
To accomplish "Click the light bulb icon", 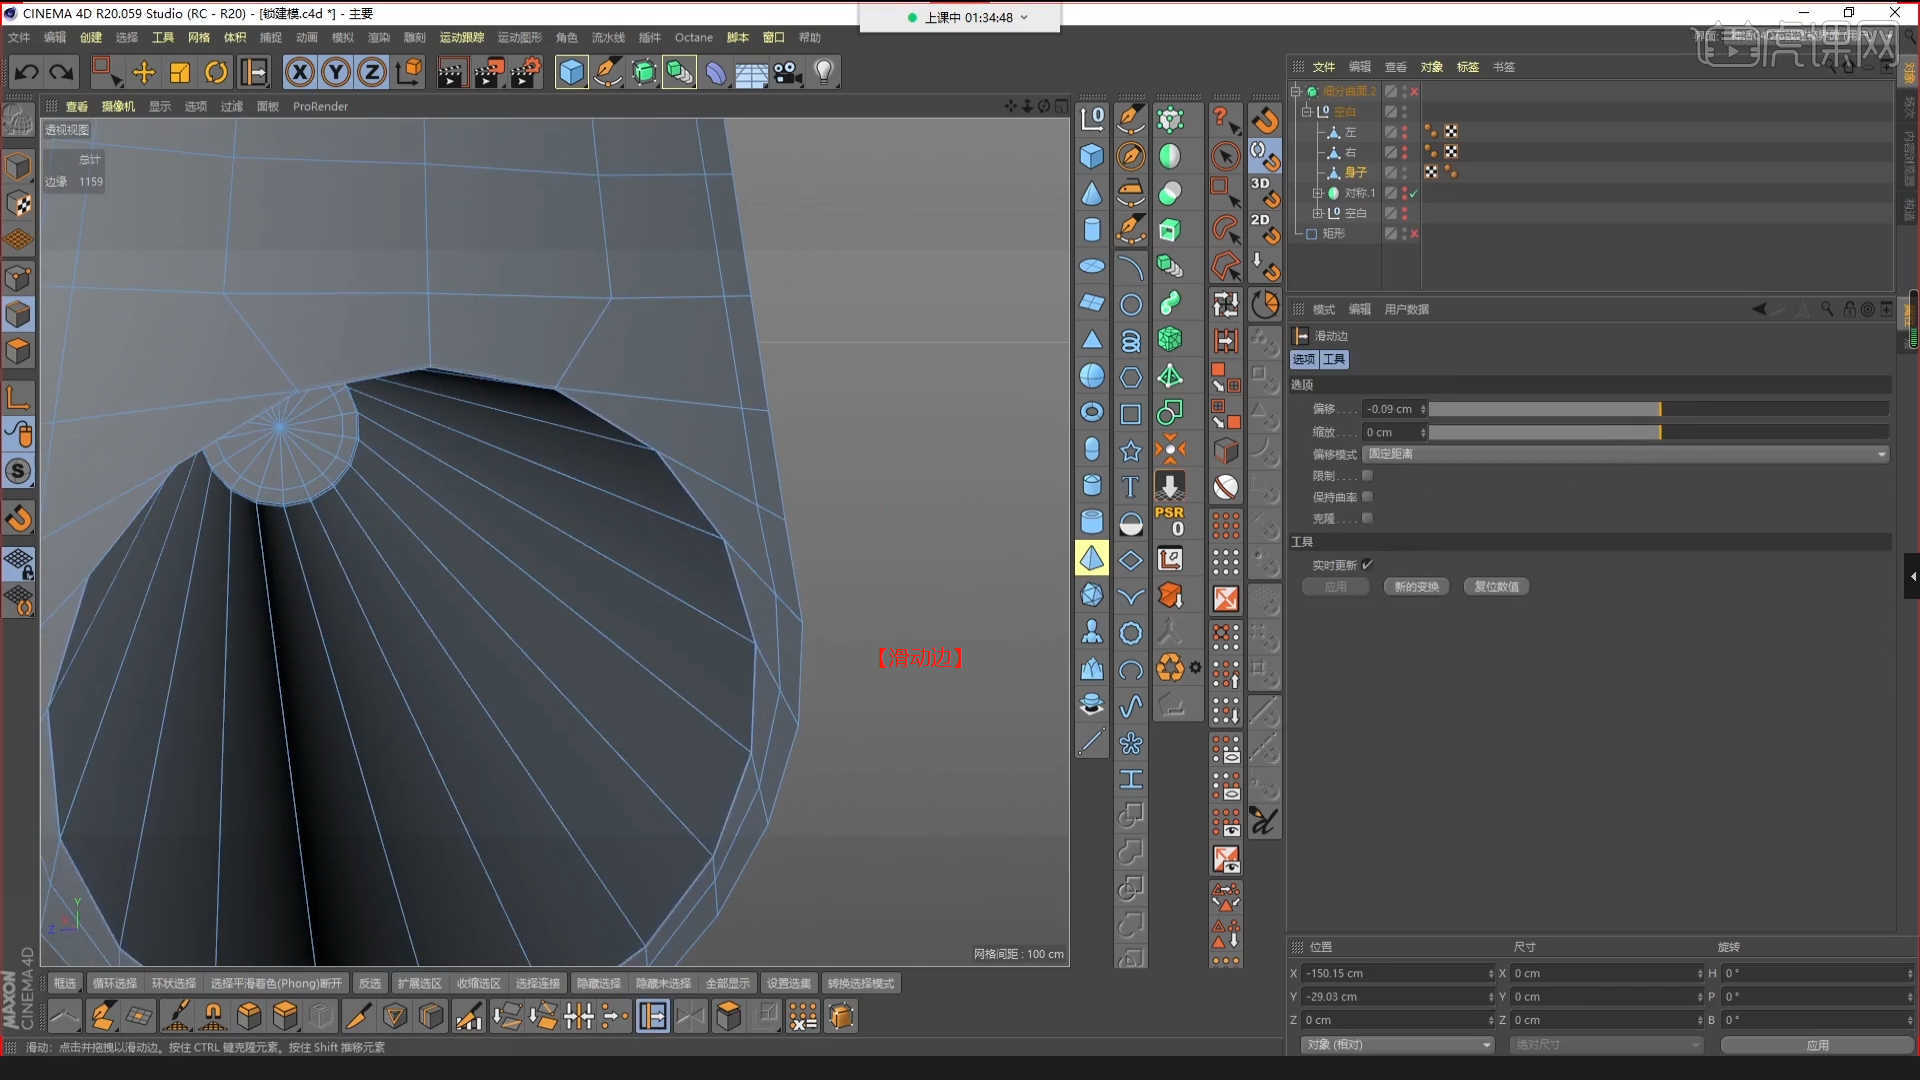I will [823, 72].
